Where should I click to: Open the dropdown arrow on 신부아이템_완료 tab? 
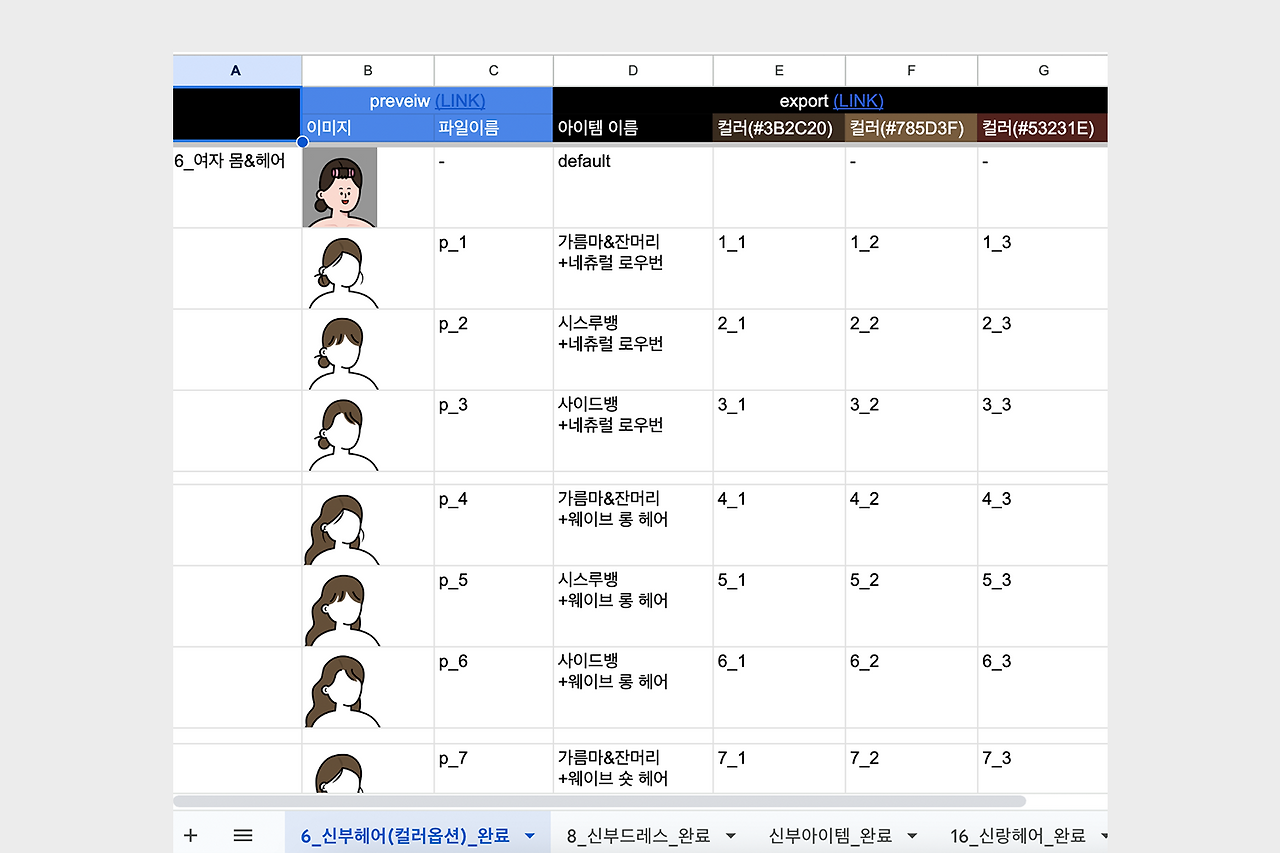point(911,835)
